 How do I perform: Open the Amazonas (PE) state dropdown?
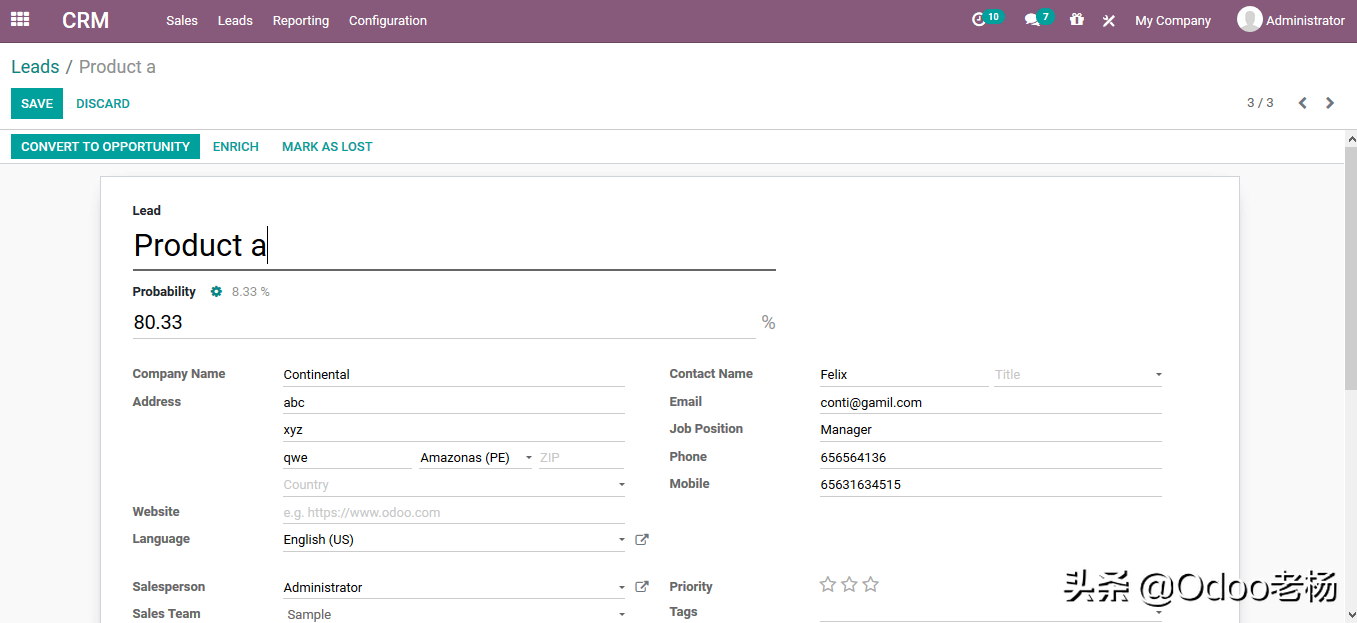[529, 456]
